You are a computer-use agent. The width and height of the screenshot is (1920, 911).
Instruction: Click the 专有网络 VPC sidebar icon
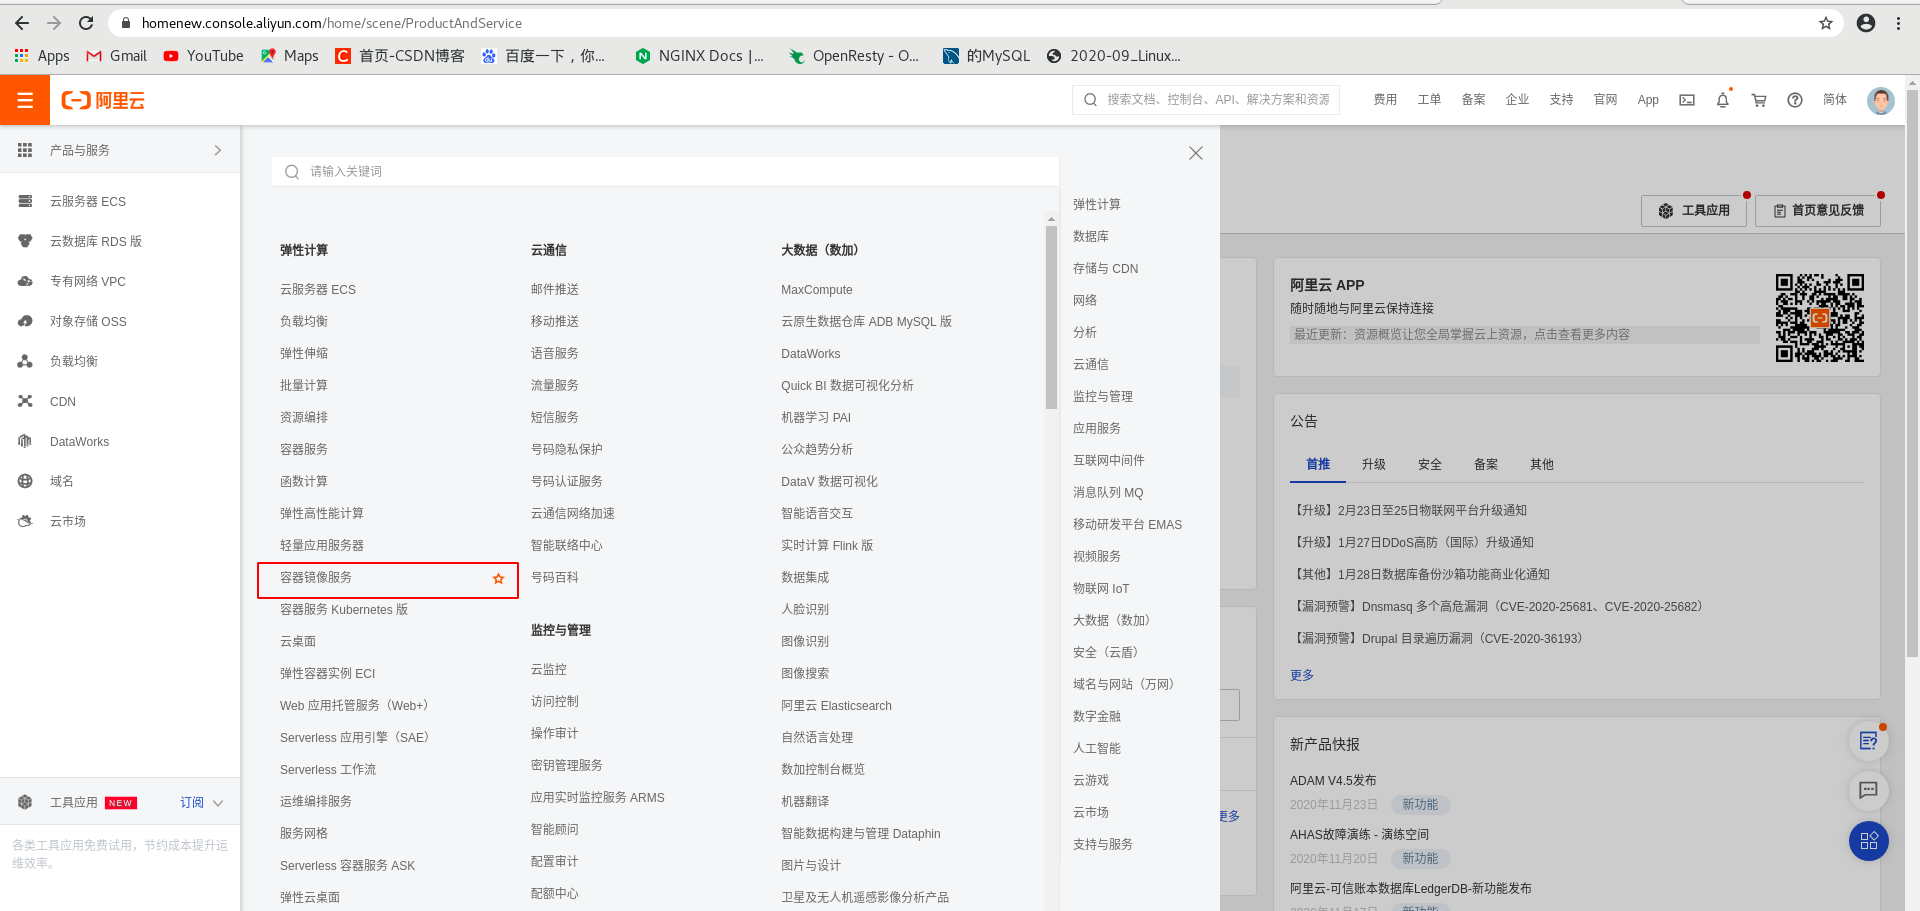click(x=25, y=281)
